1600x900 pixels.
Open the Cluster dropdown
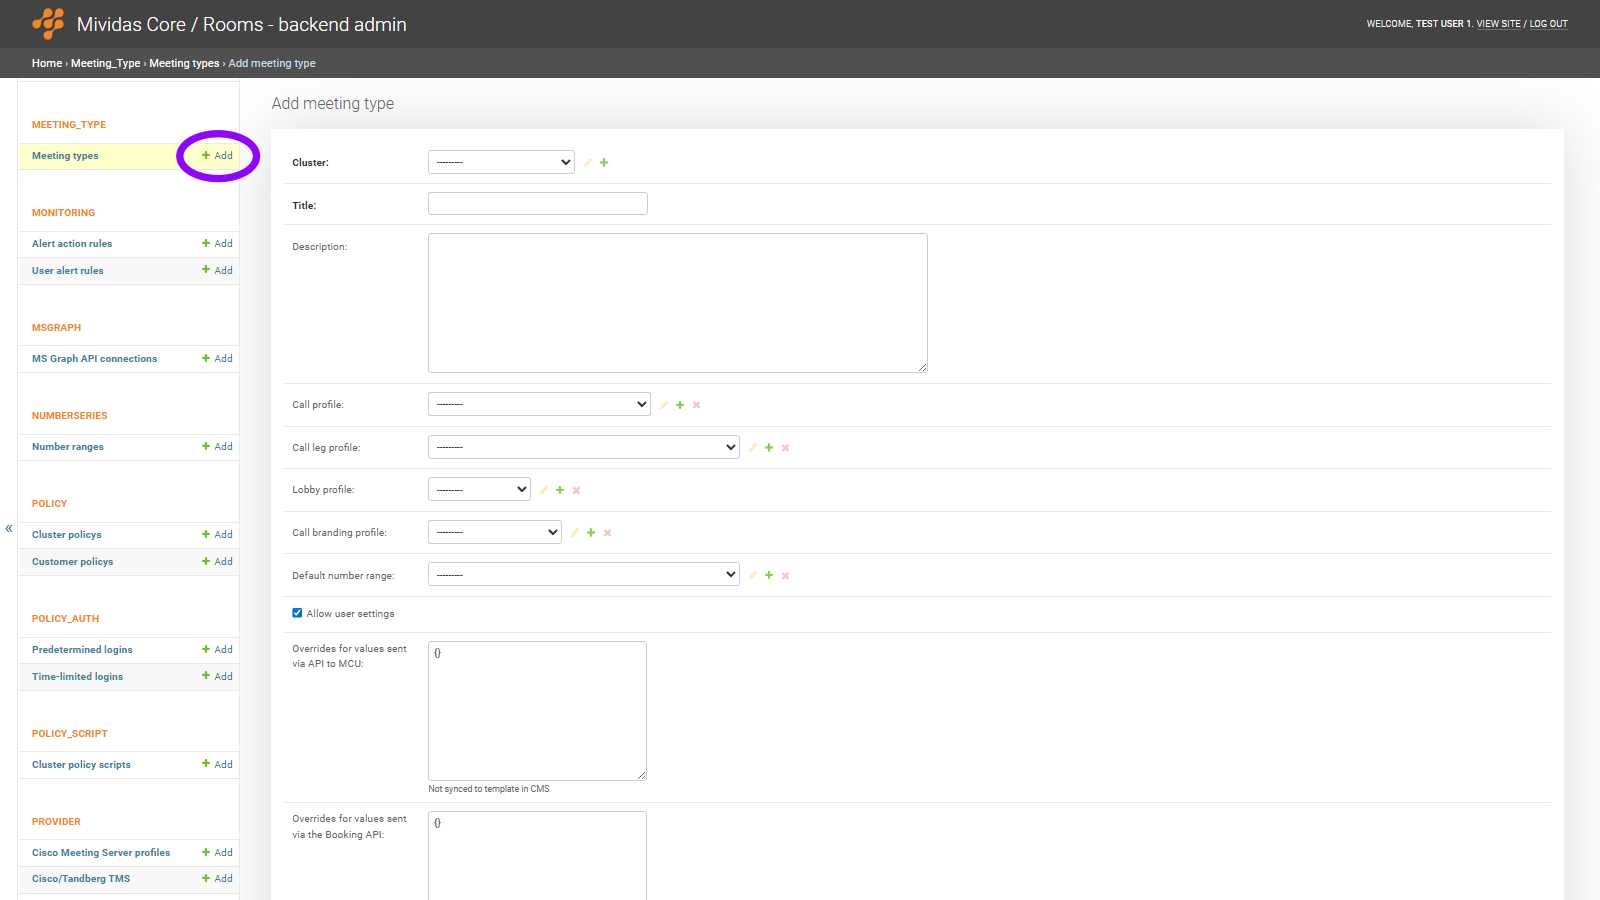501,162
